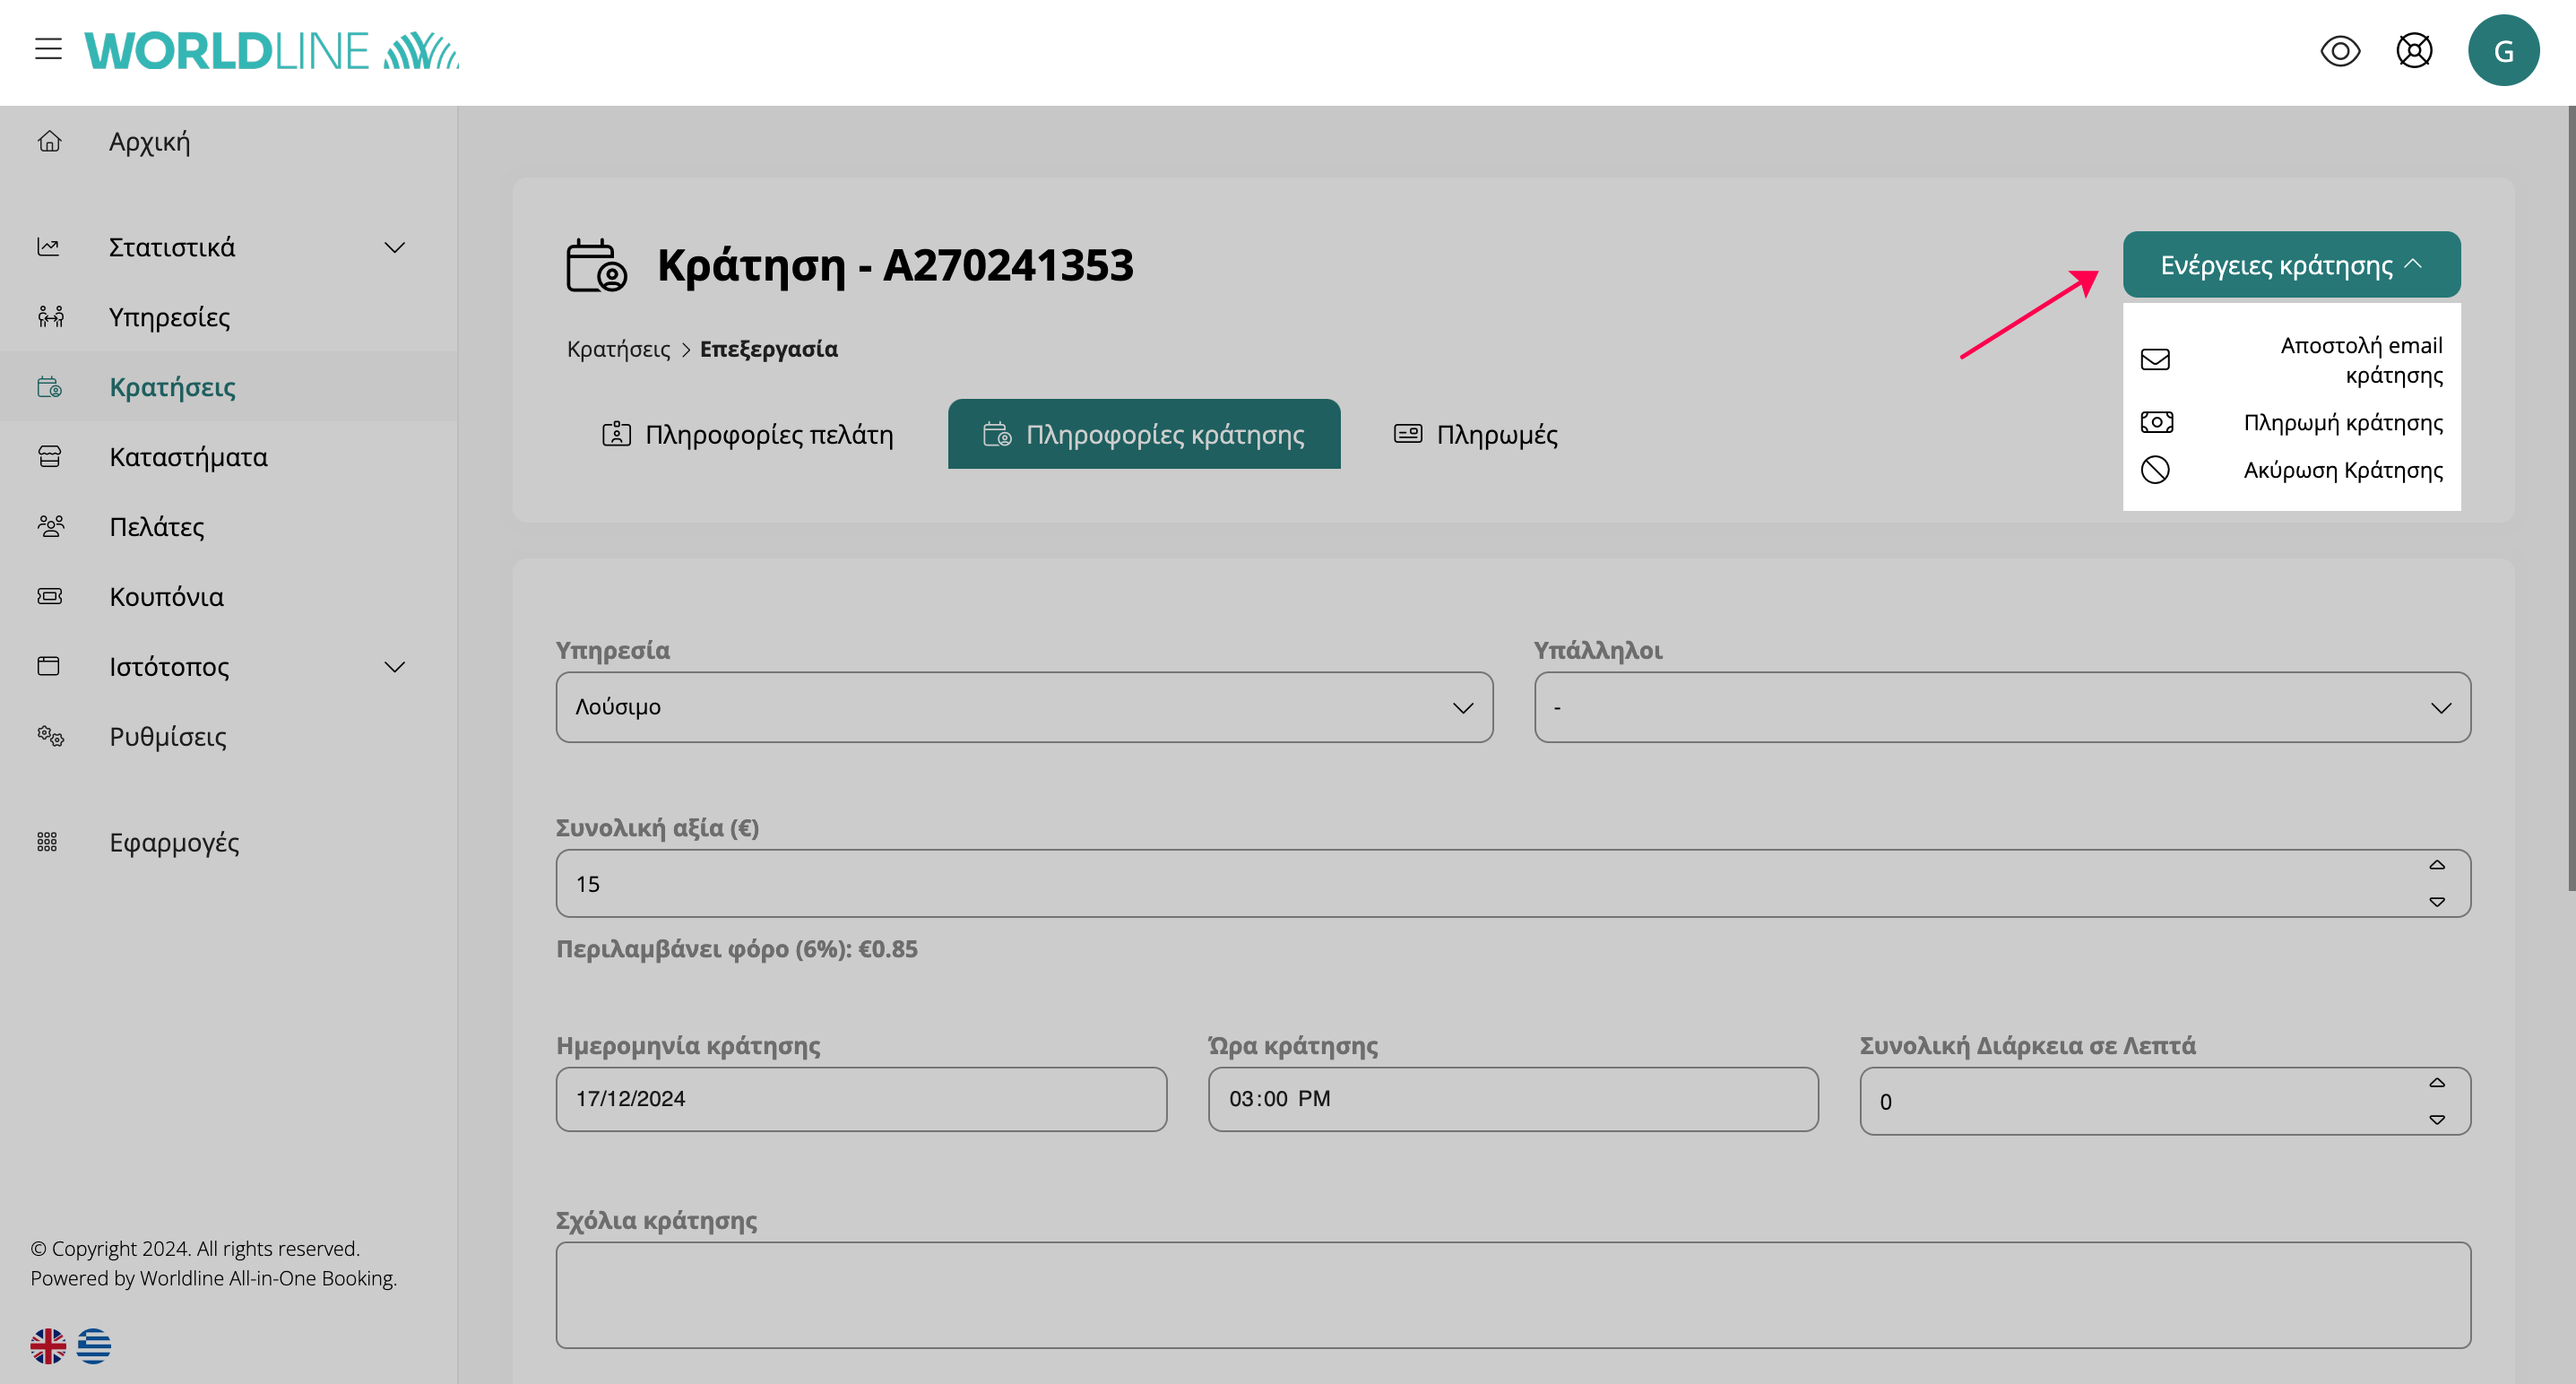Switch language with the Greek flag
2576x1384 pixels.
coord(94,1346)
